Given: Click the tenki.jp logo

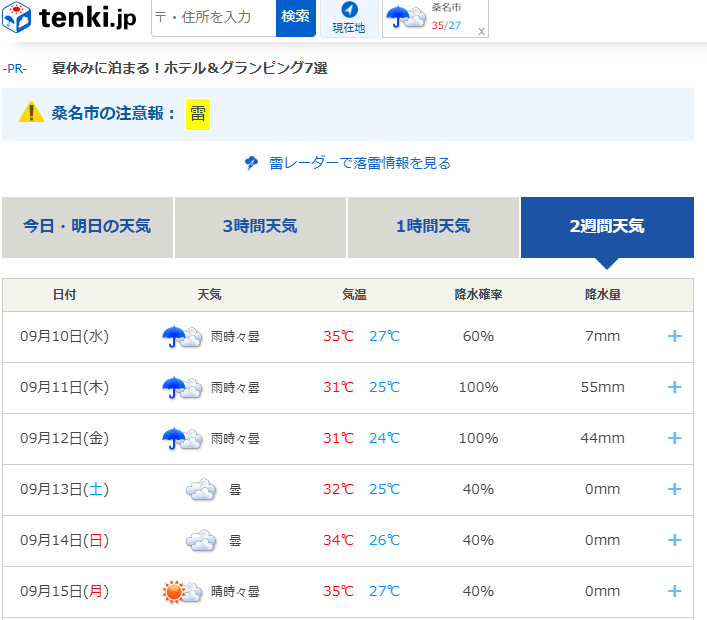Looking at the screenshot, I should click(x=70, y=17).
